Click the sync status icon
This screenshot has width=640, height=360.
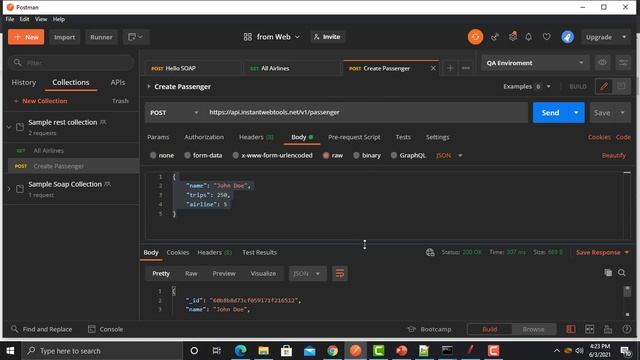click(475, 37)
